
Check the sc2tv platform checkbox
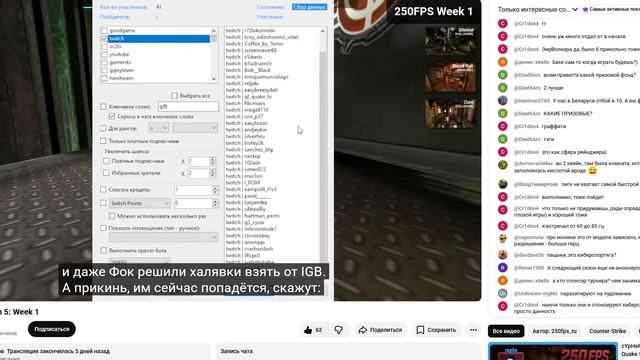click(x=104, y=47)
